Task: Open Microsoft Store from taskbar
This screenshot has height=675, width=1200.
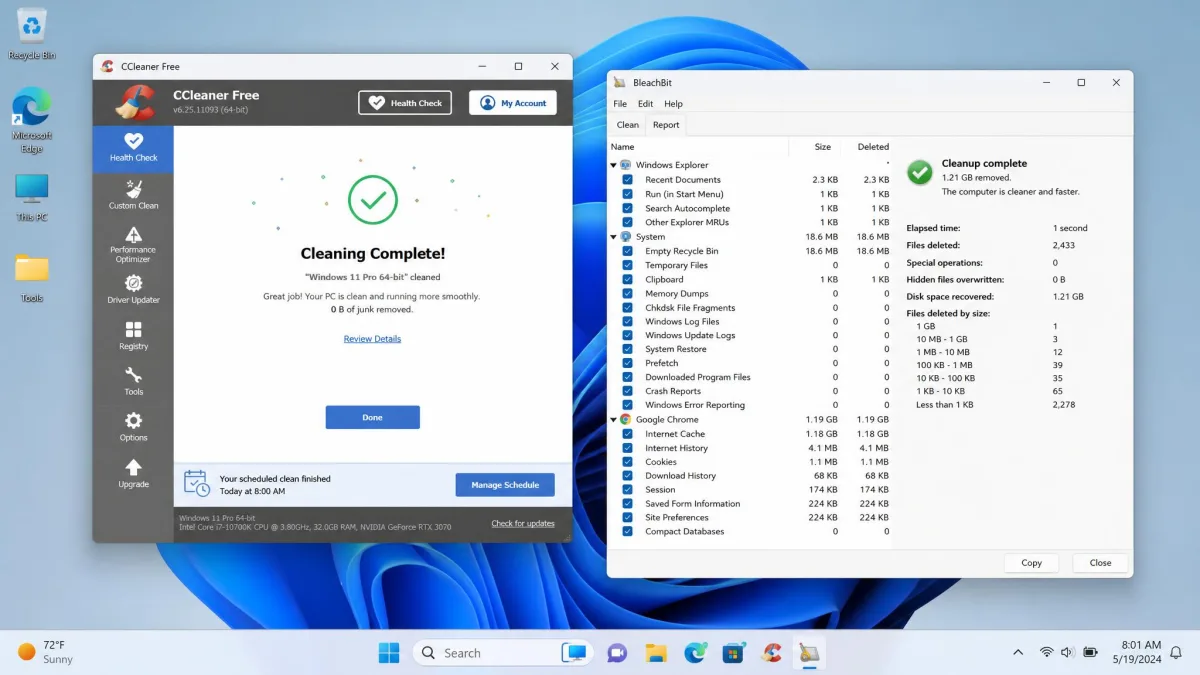Action: 734,653
